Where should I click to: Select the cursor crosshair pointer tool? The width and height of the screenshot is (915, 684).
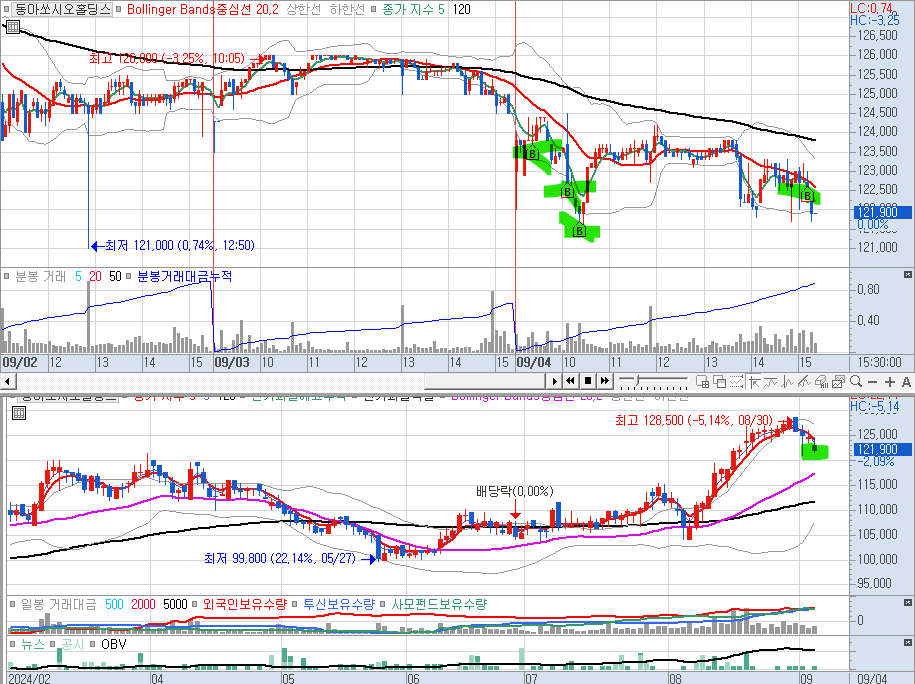(x=754, y=382)
